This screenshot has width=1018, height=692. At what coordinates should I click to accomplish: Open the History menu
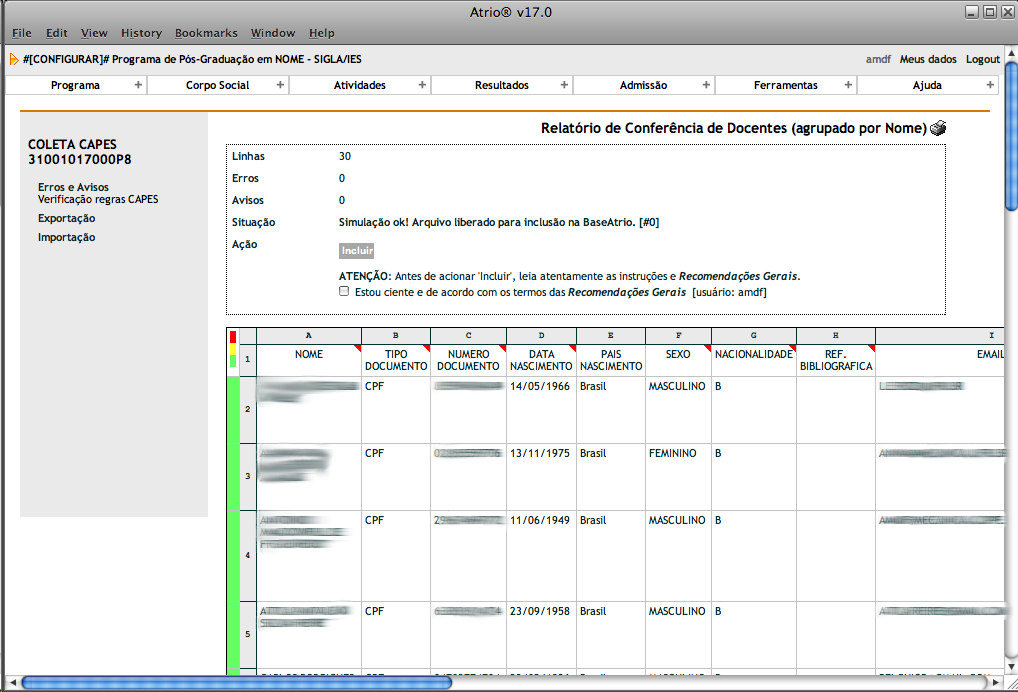tap(141, 33)
